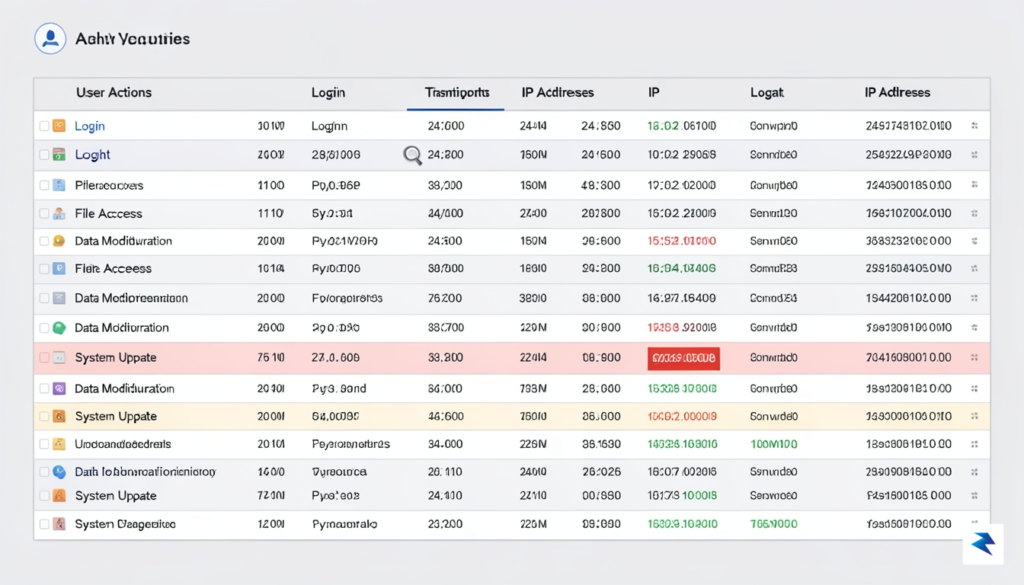Click the drag handle at the end of the Loght row
This screenshot has width=1024, height=585.
(x=974, y=155)
